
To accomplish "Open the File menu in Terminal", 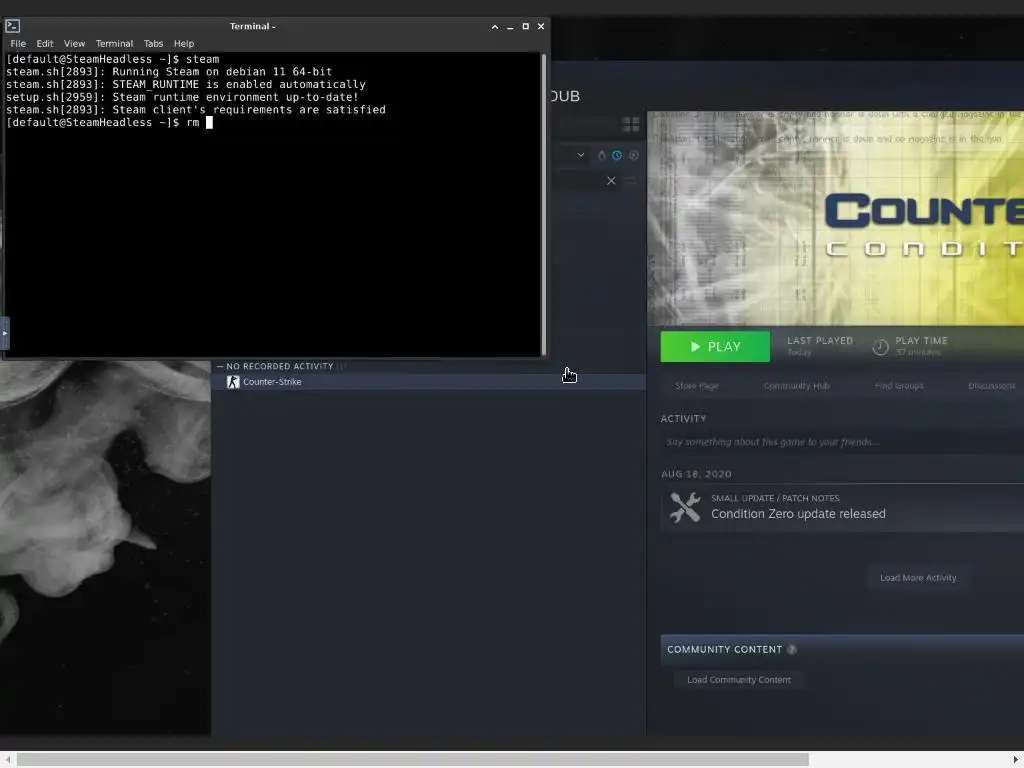I will [x=18, y=44].
